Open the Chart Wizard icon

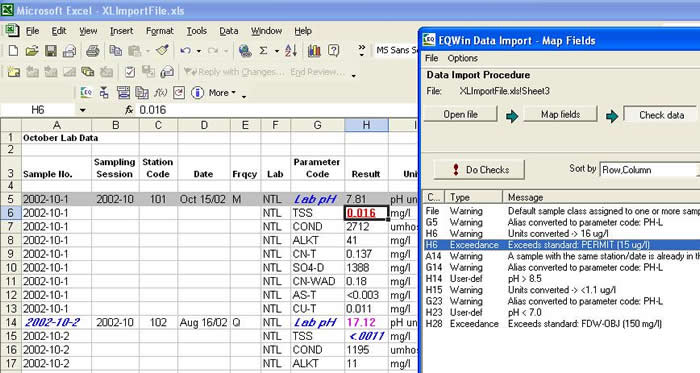tap(314, 51)
